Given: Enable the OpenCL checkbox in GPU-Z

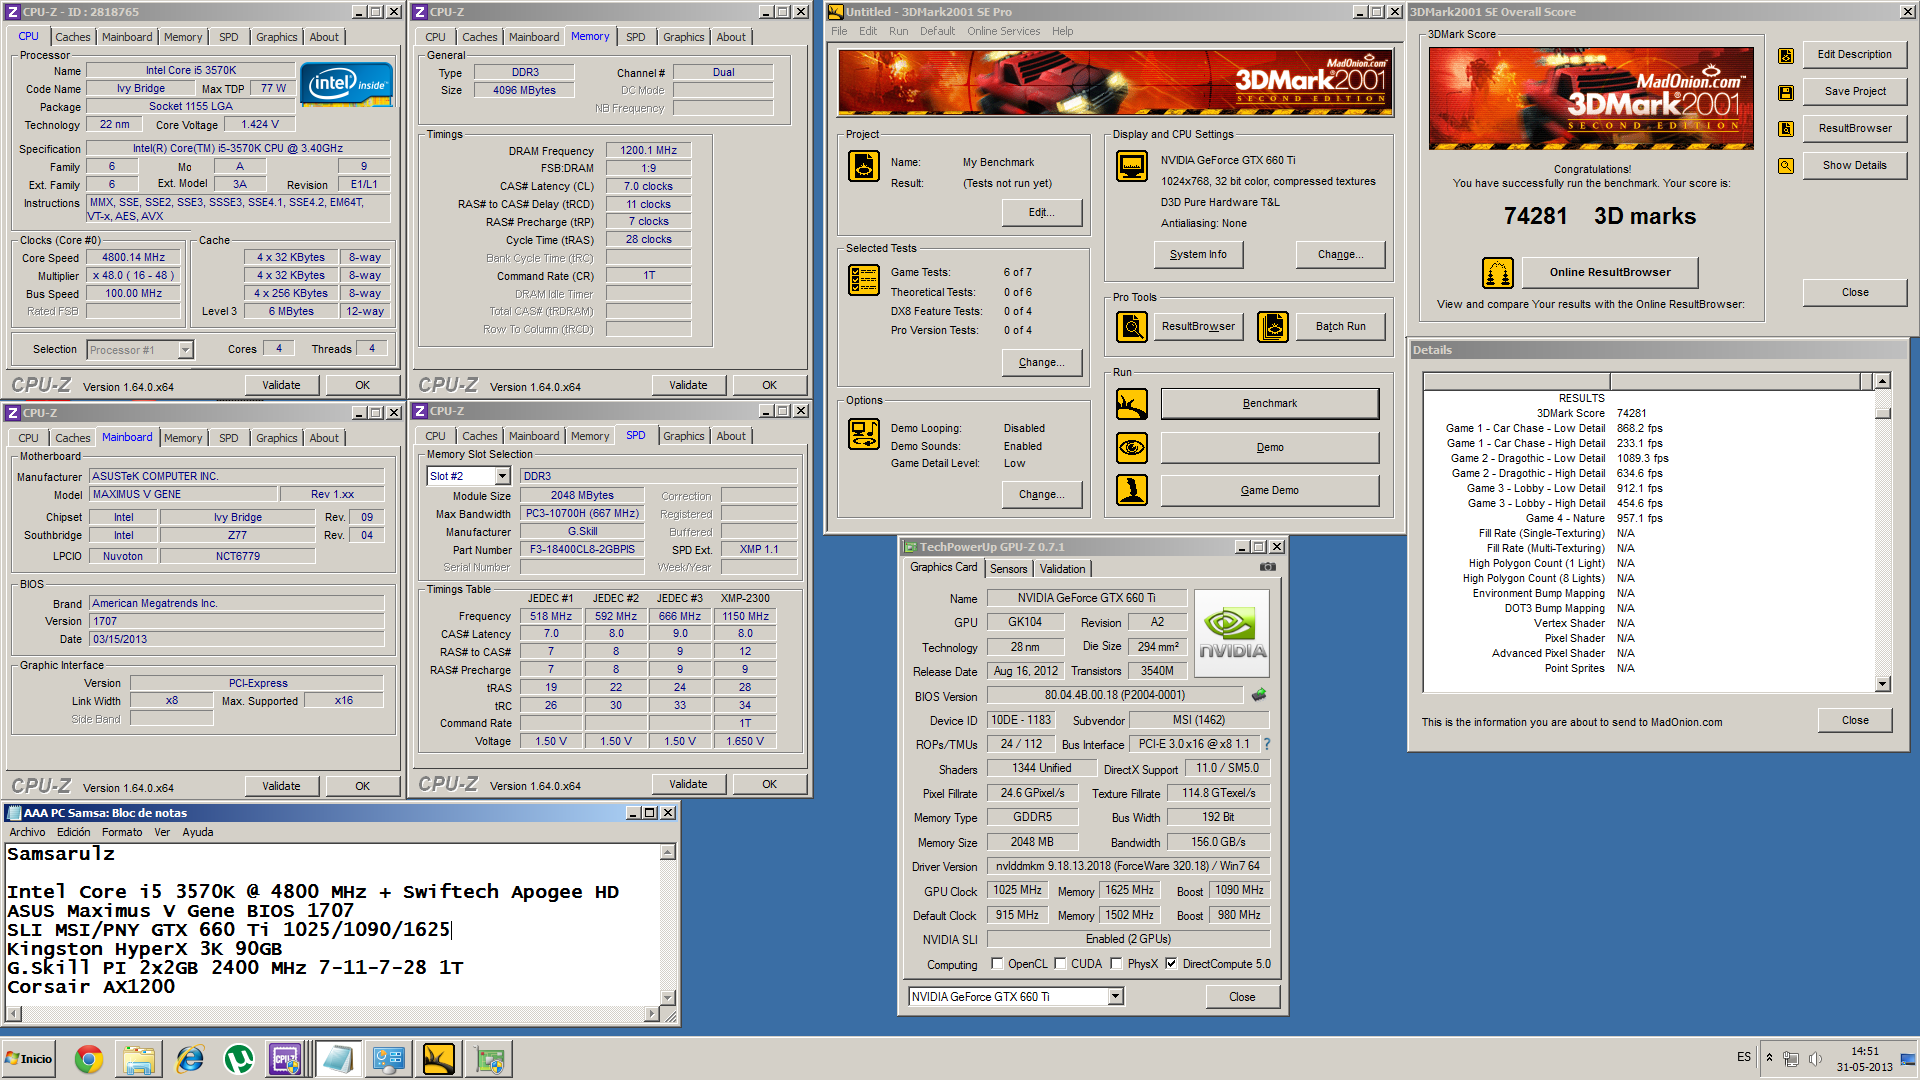Looking at the screenshot, I should [x=997, y=964].
